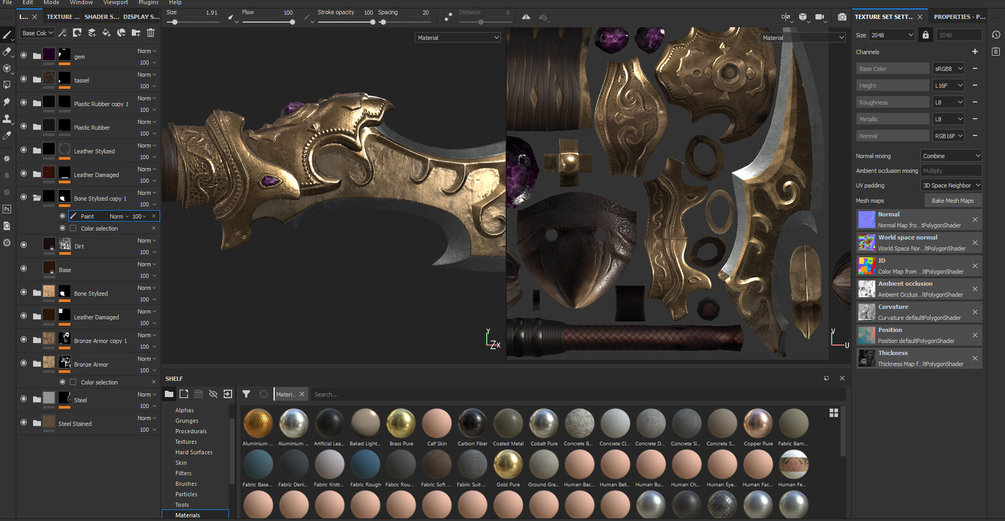Add a new paint layer via stacked layers icon
This screenshot has height=521, width=1005.
92,33
